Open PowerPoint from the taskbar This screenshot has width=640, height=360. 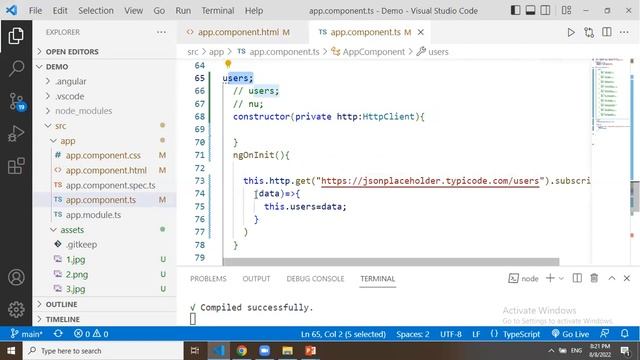click(x=310, y=351)
